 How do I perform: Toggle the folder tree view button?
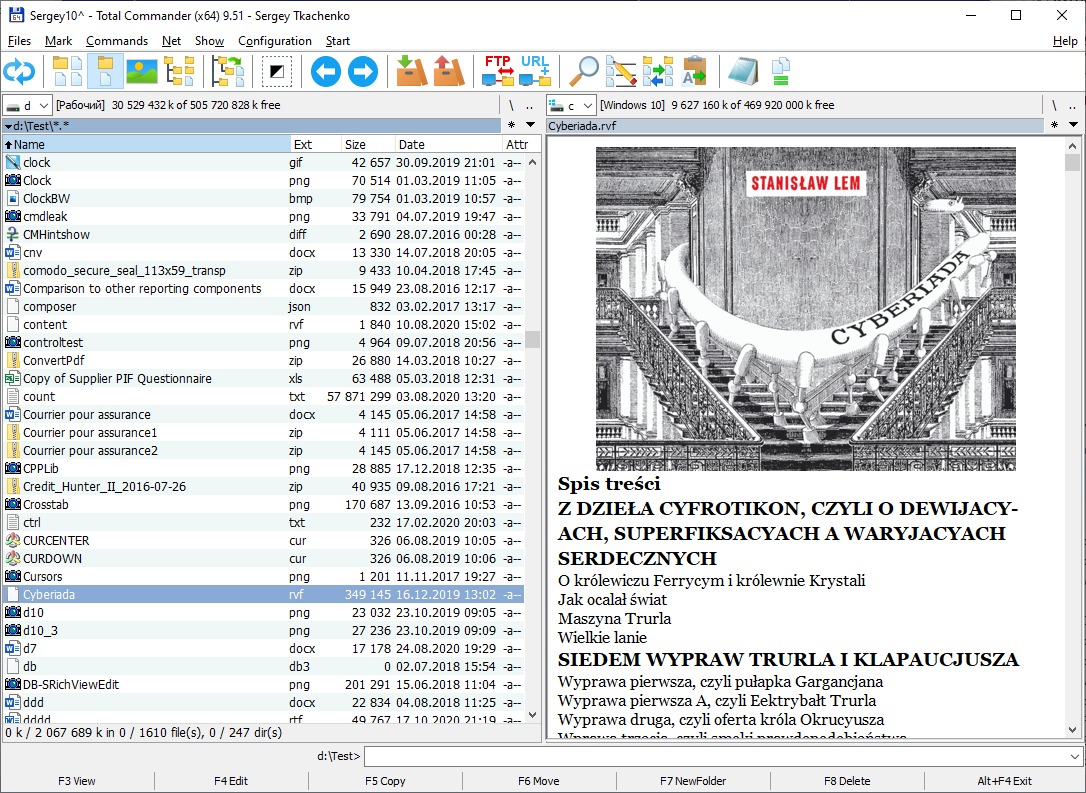pyautogui.click(x=180, y=72)
